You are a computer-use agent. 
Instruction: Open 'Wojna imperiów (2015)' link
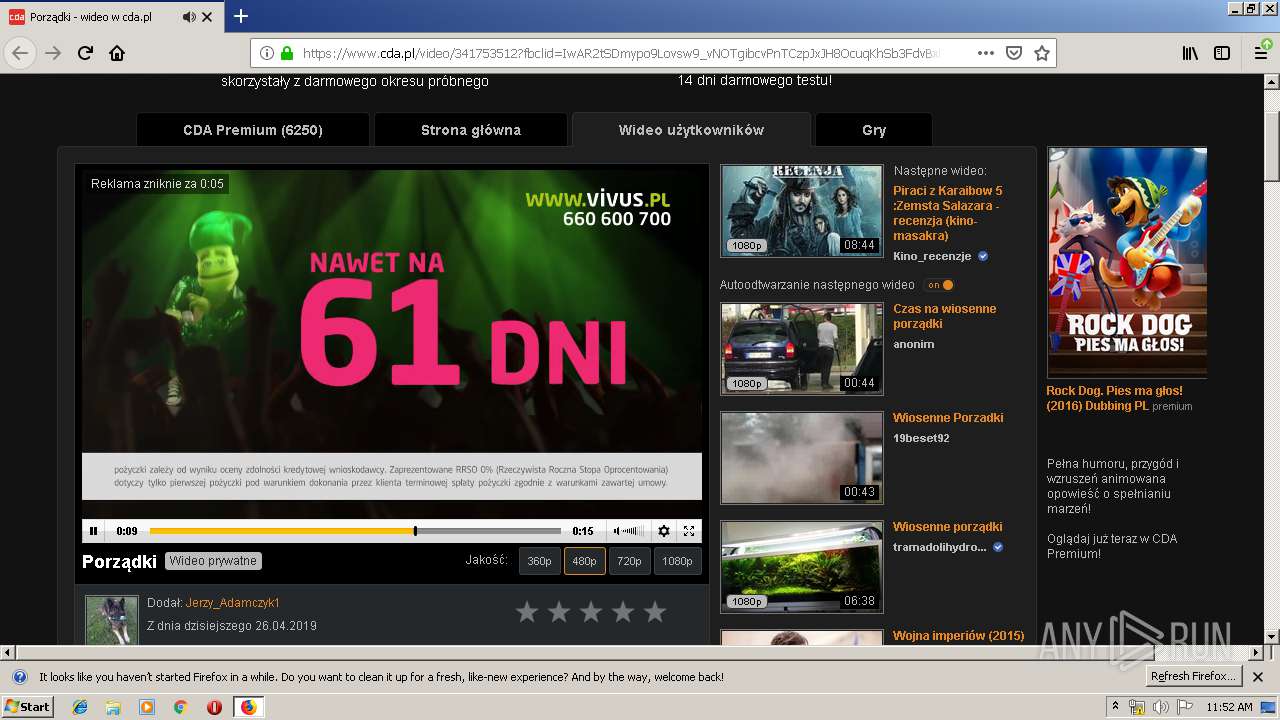(x=958, y=636)
